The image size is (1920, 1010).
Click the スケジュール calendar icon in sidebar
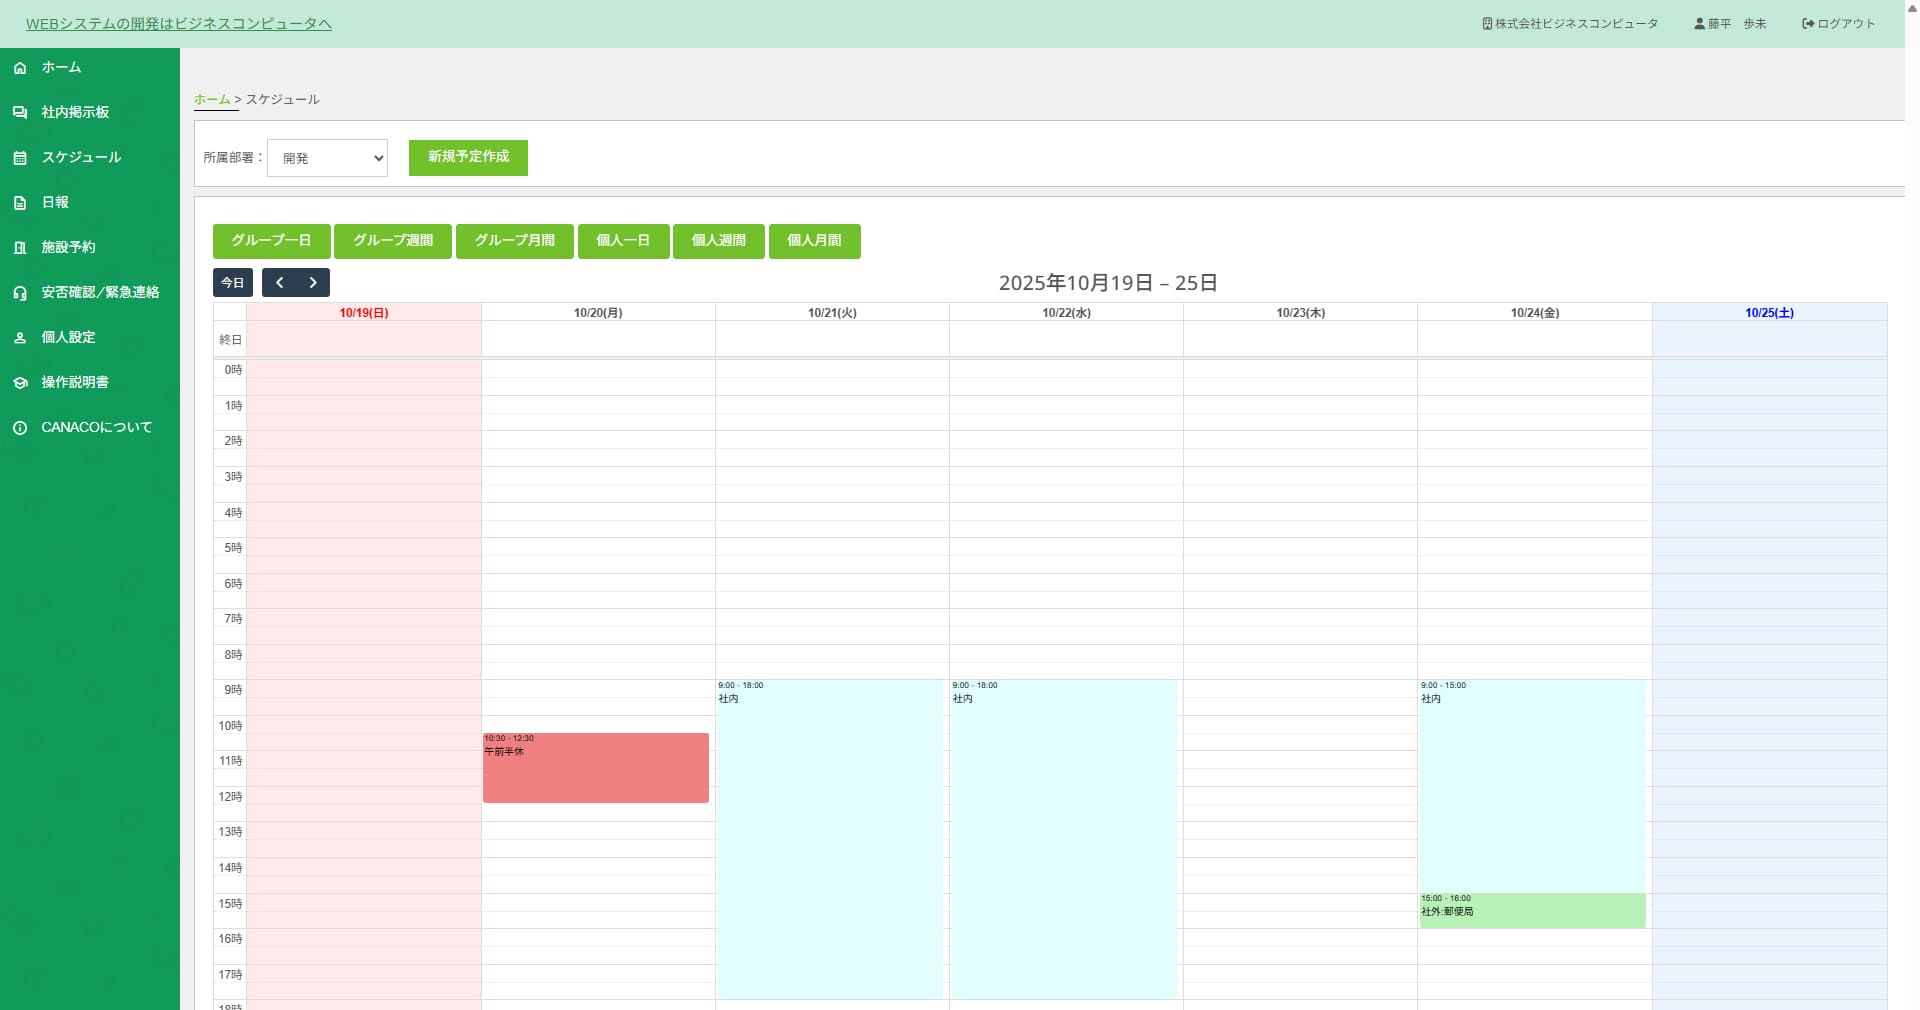(20, 158)
